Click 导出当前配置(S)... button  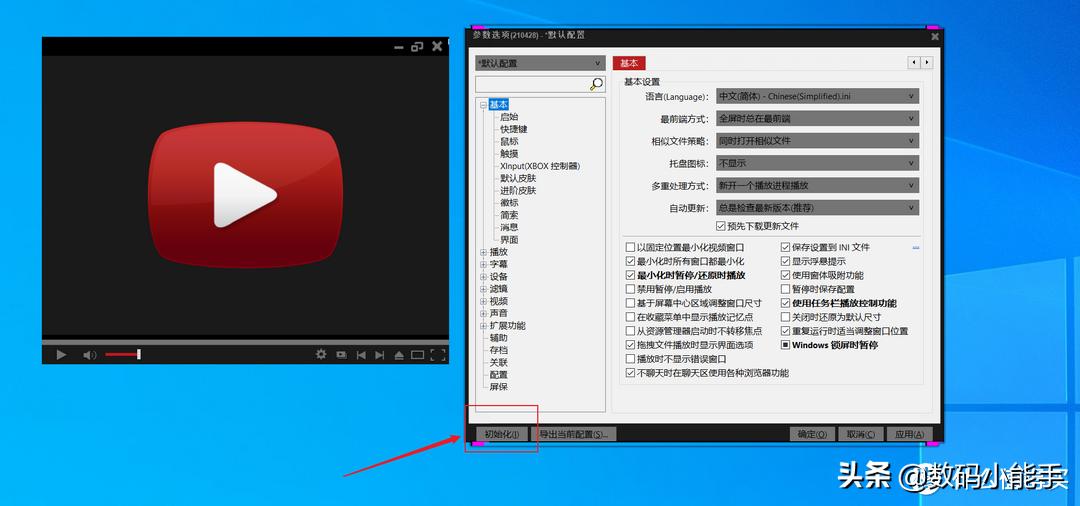(573, 434)
